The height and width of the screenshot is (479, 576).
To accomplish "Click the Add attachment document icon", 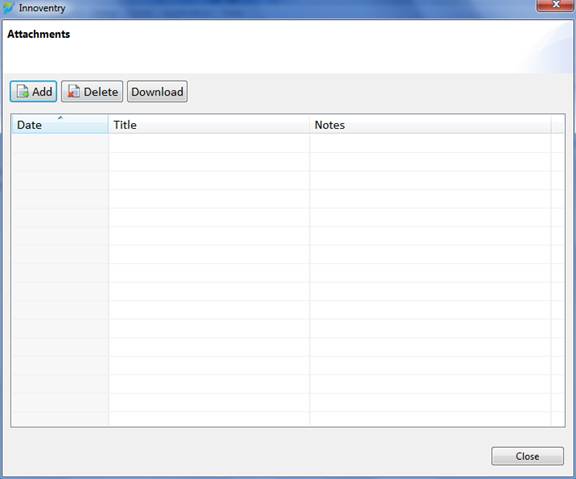I will pyautogui.click(x=23, y=91).
